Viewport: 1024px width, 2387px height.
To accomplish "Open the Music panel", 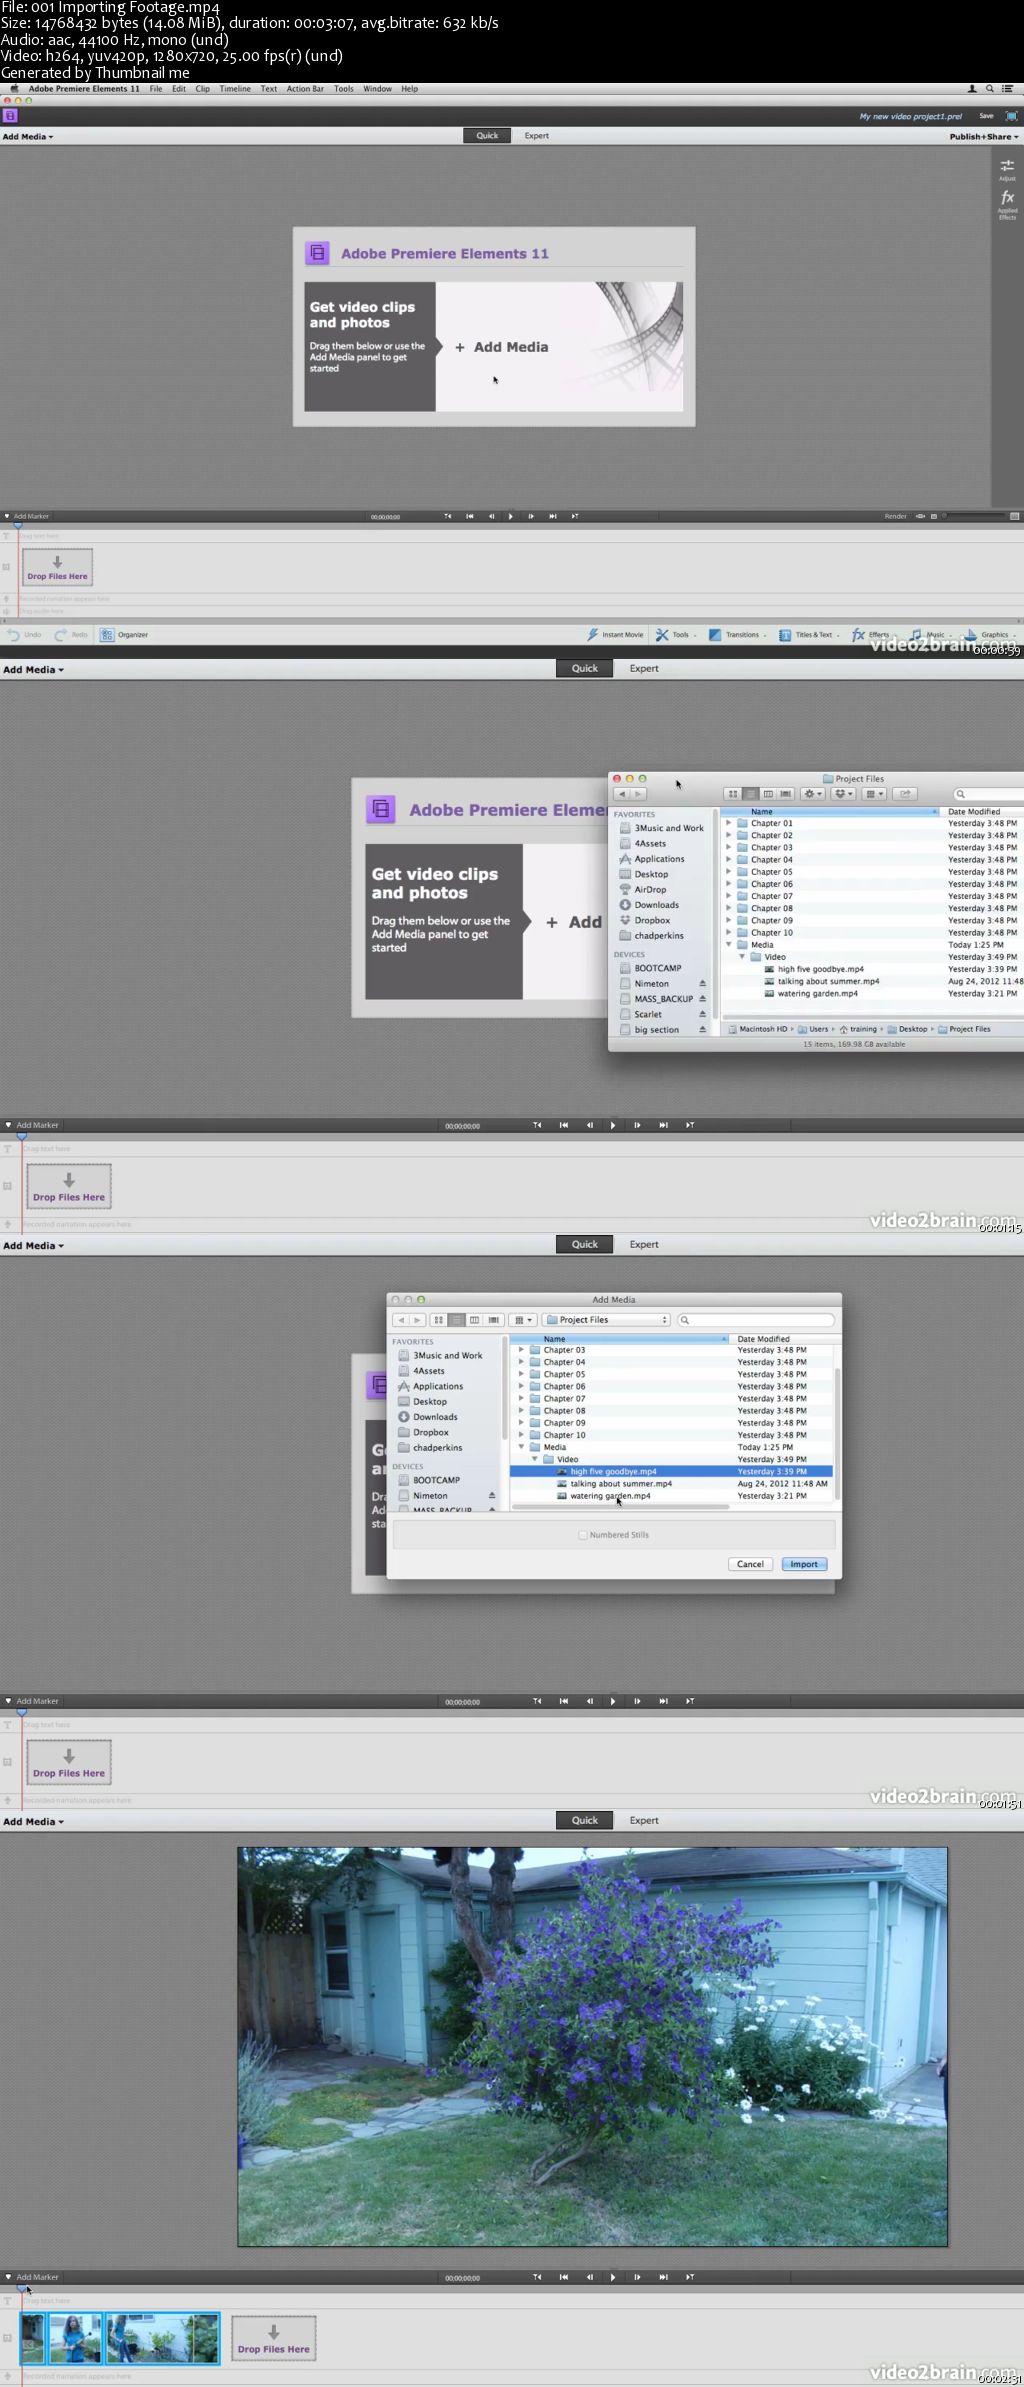I will tap(930, 635).
